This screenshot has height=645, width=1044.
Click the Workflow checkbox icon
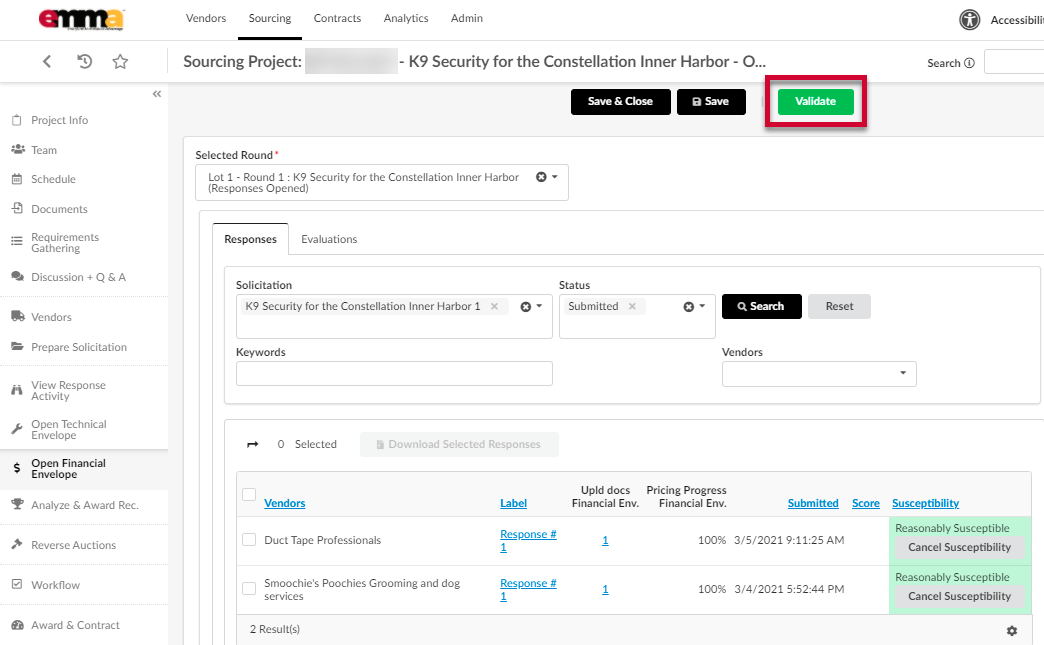click(17, 584)
